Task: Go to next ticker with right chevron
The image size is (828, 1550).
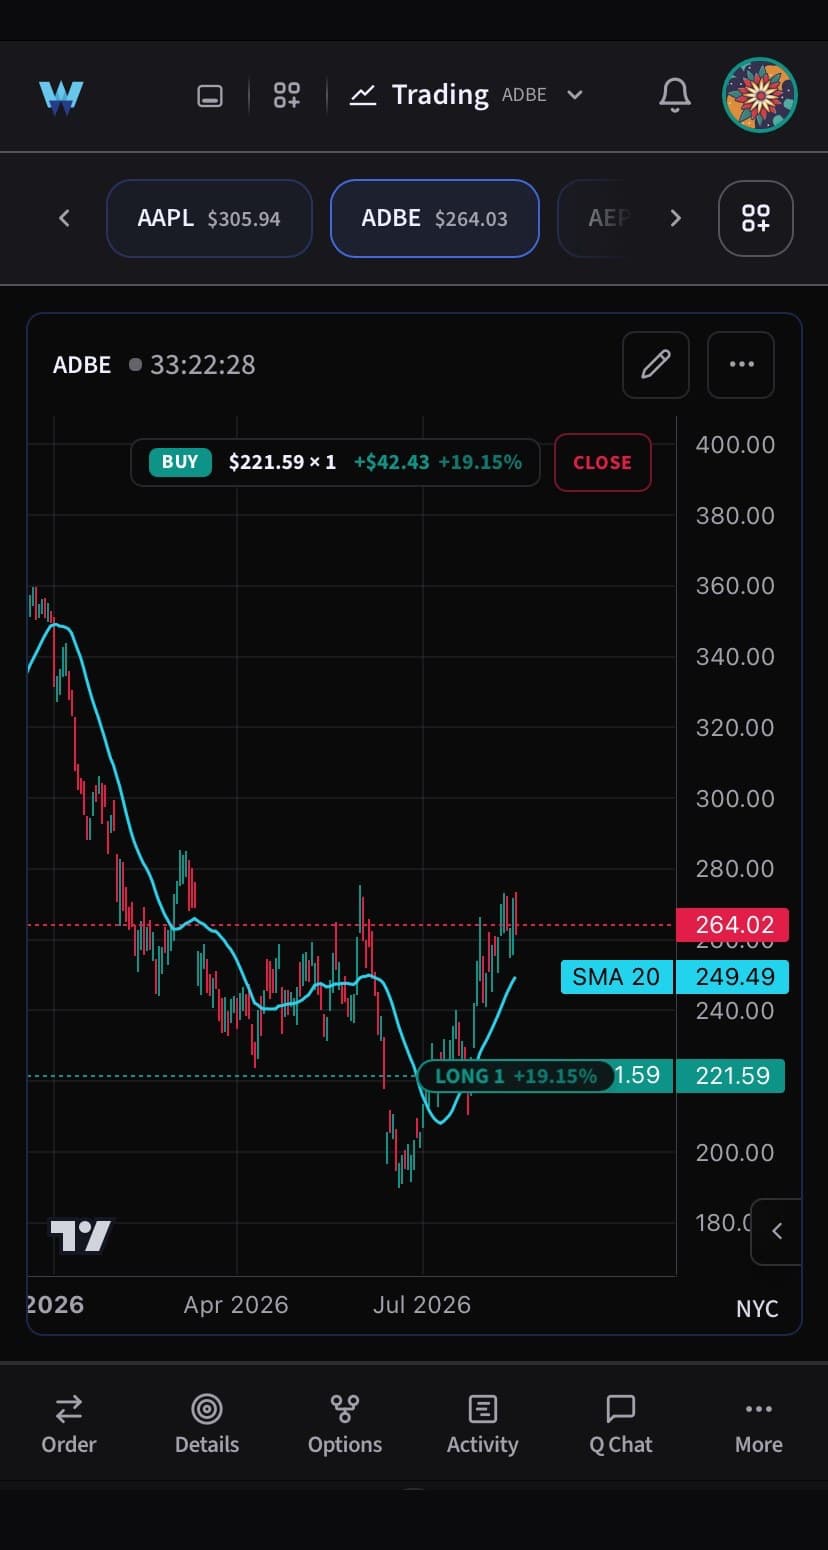Action: click(x=676, y=218)
